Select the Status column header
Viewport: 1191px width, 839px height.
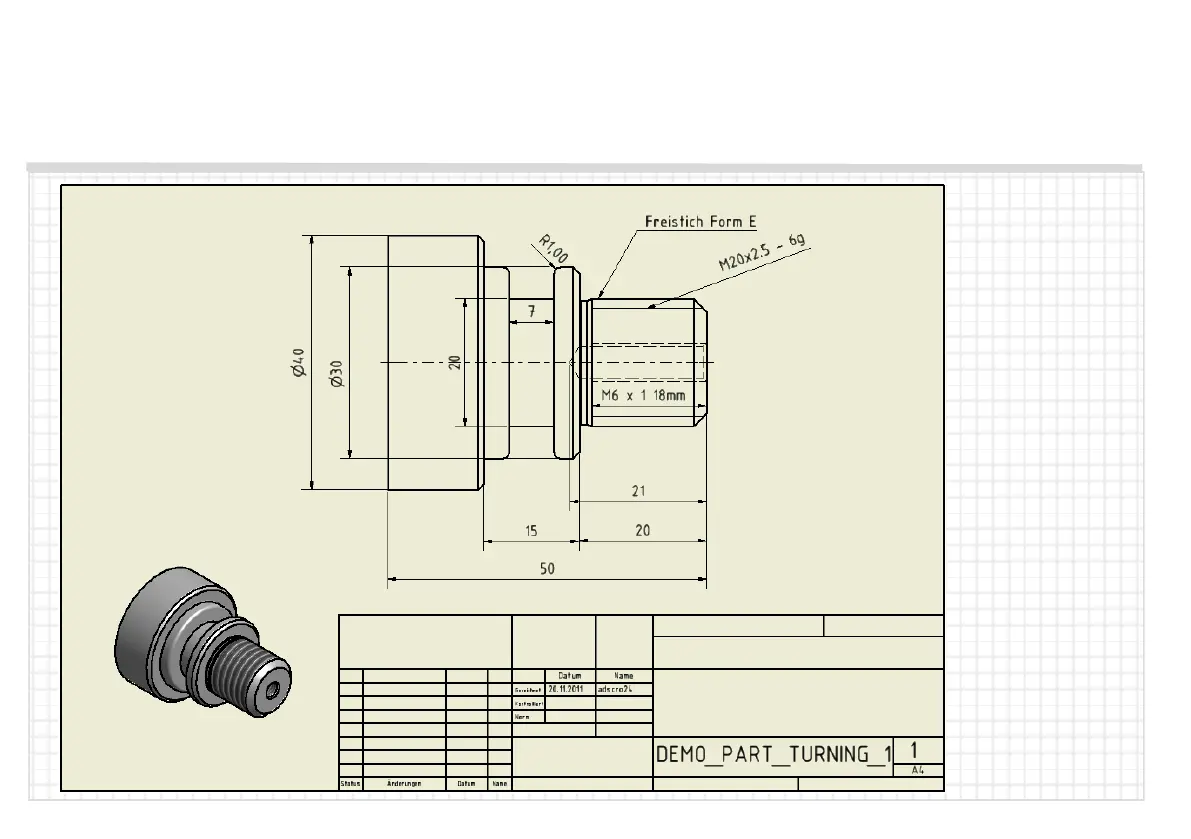(351, 784)
